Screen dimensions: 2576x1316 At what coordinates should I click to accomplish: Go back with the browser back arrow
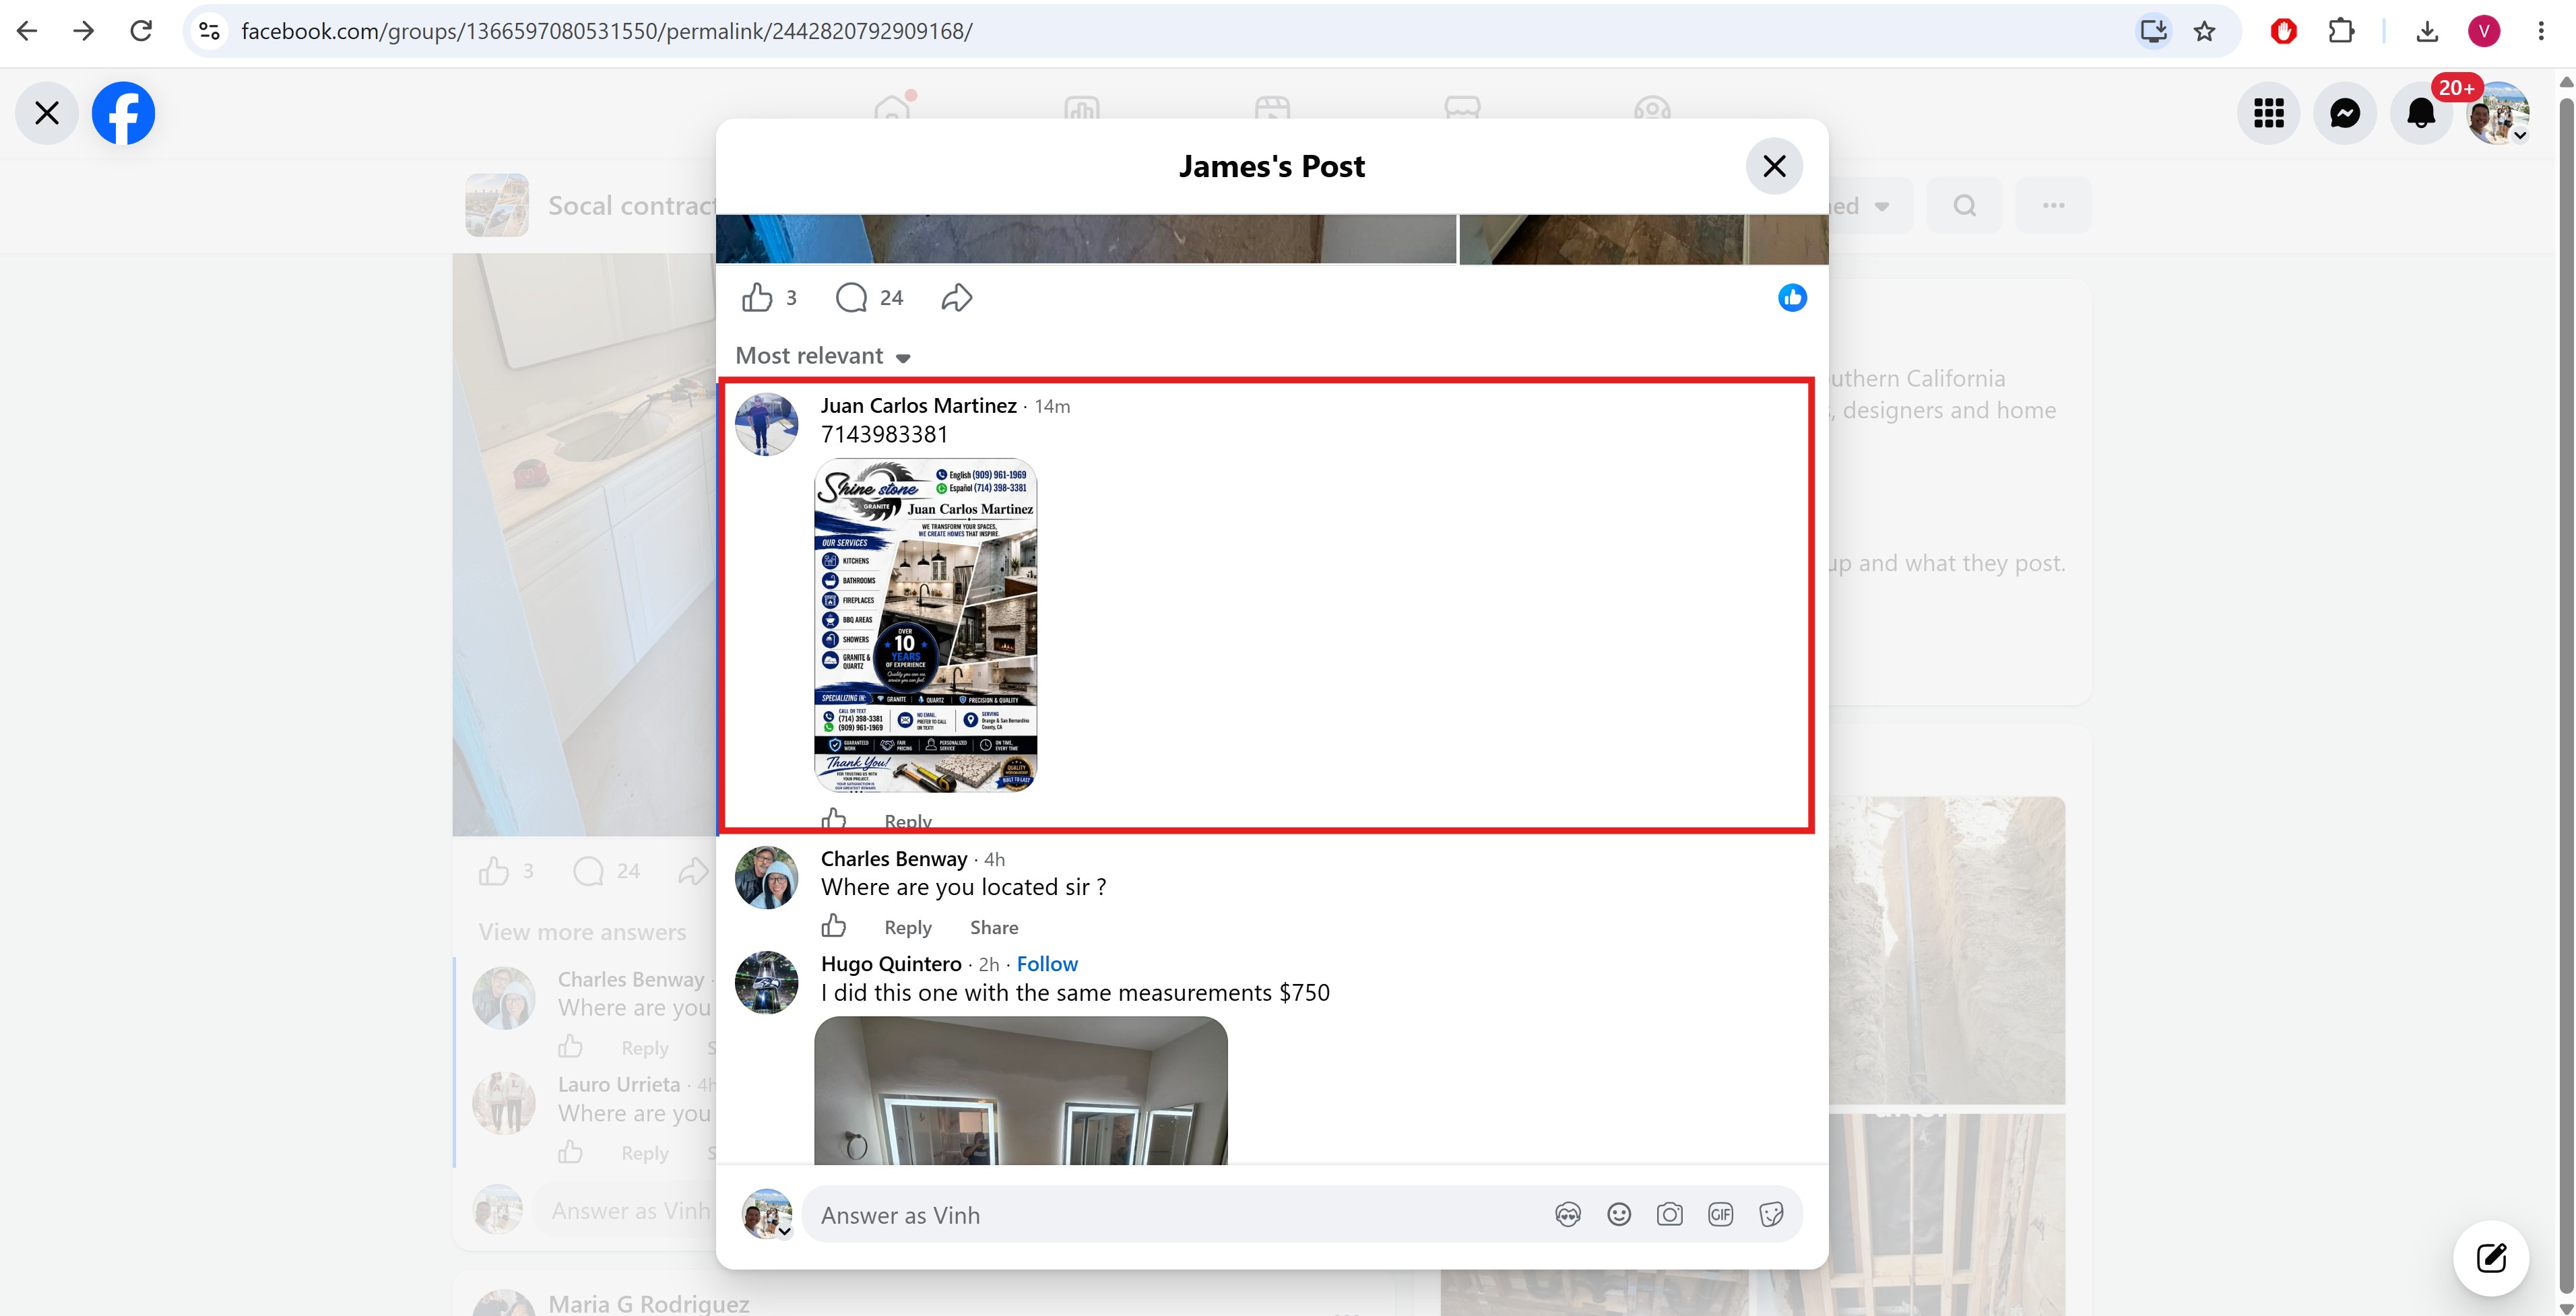pos(27,31)
